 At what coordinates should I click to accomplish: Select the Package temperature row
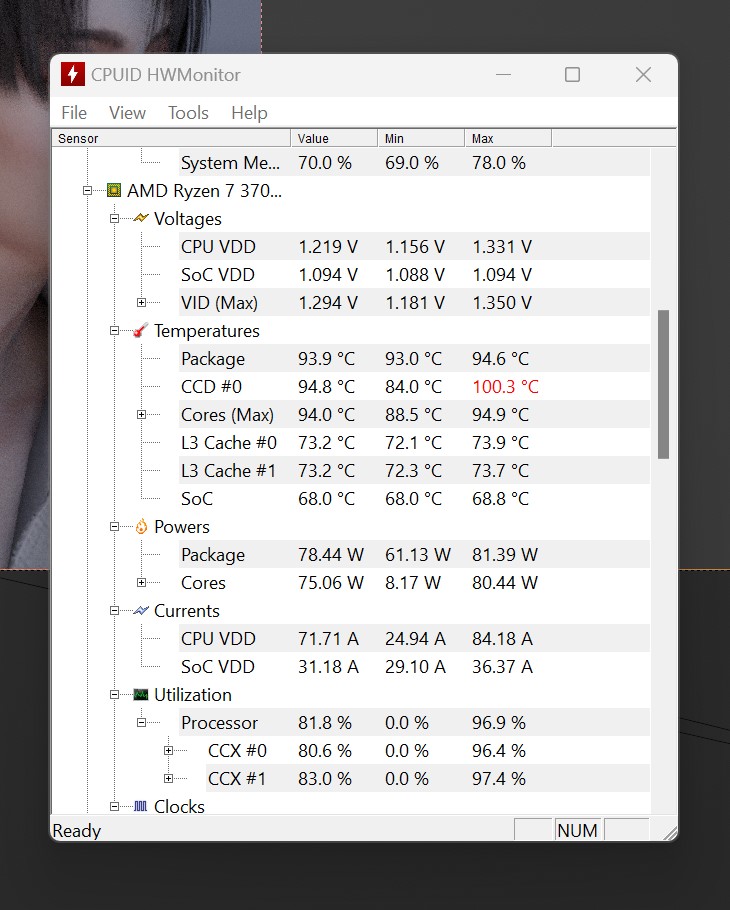pyautogui.click(x=414, y=359)
